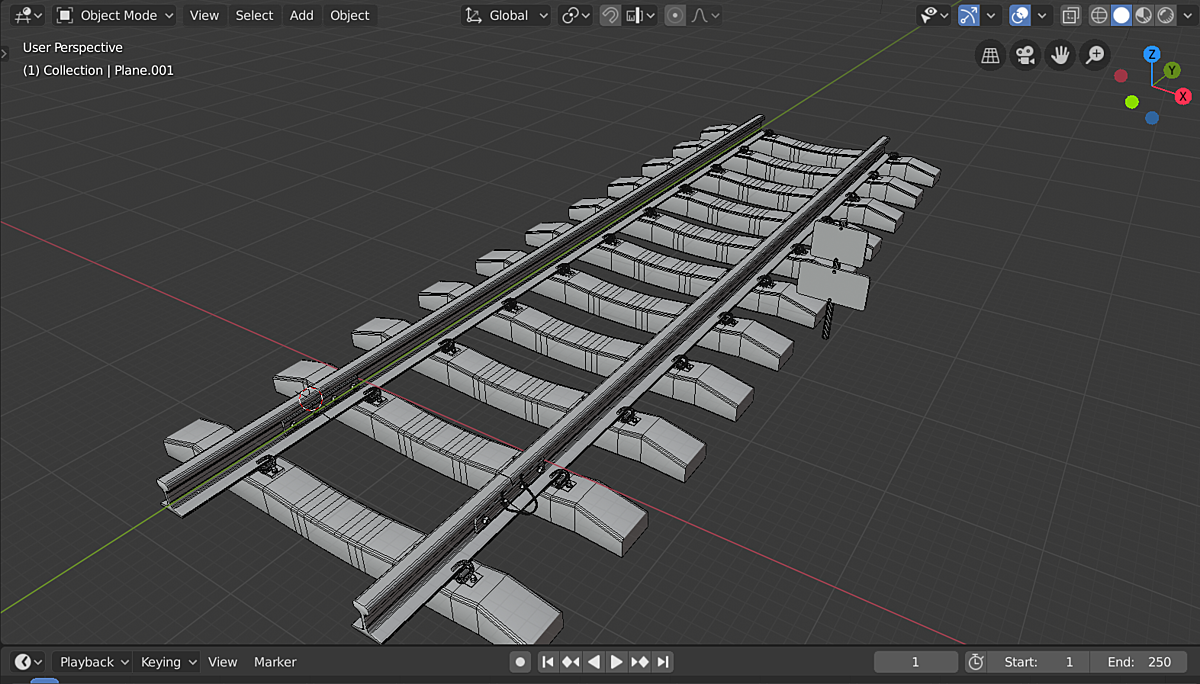This screenshot has height=684, width=1200.
Task: Click the zoom magnifier icon in viewport
Action: point(1095,55)
